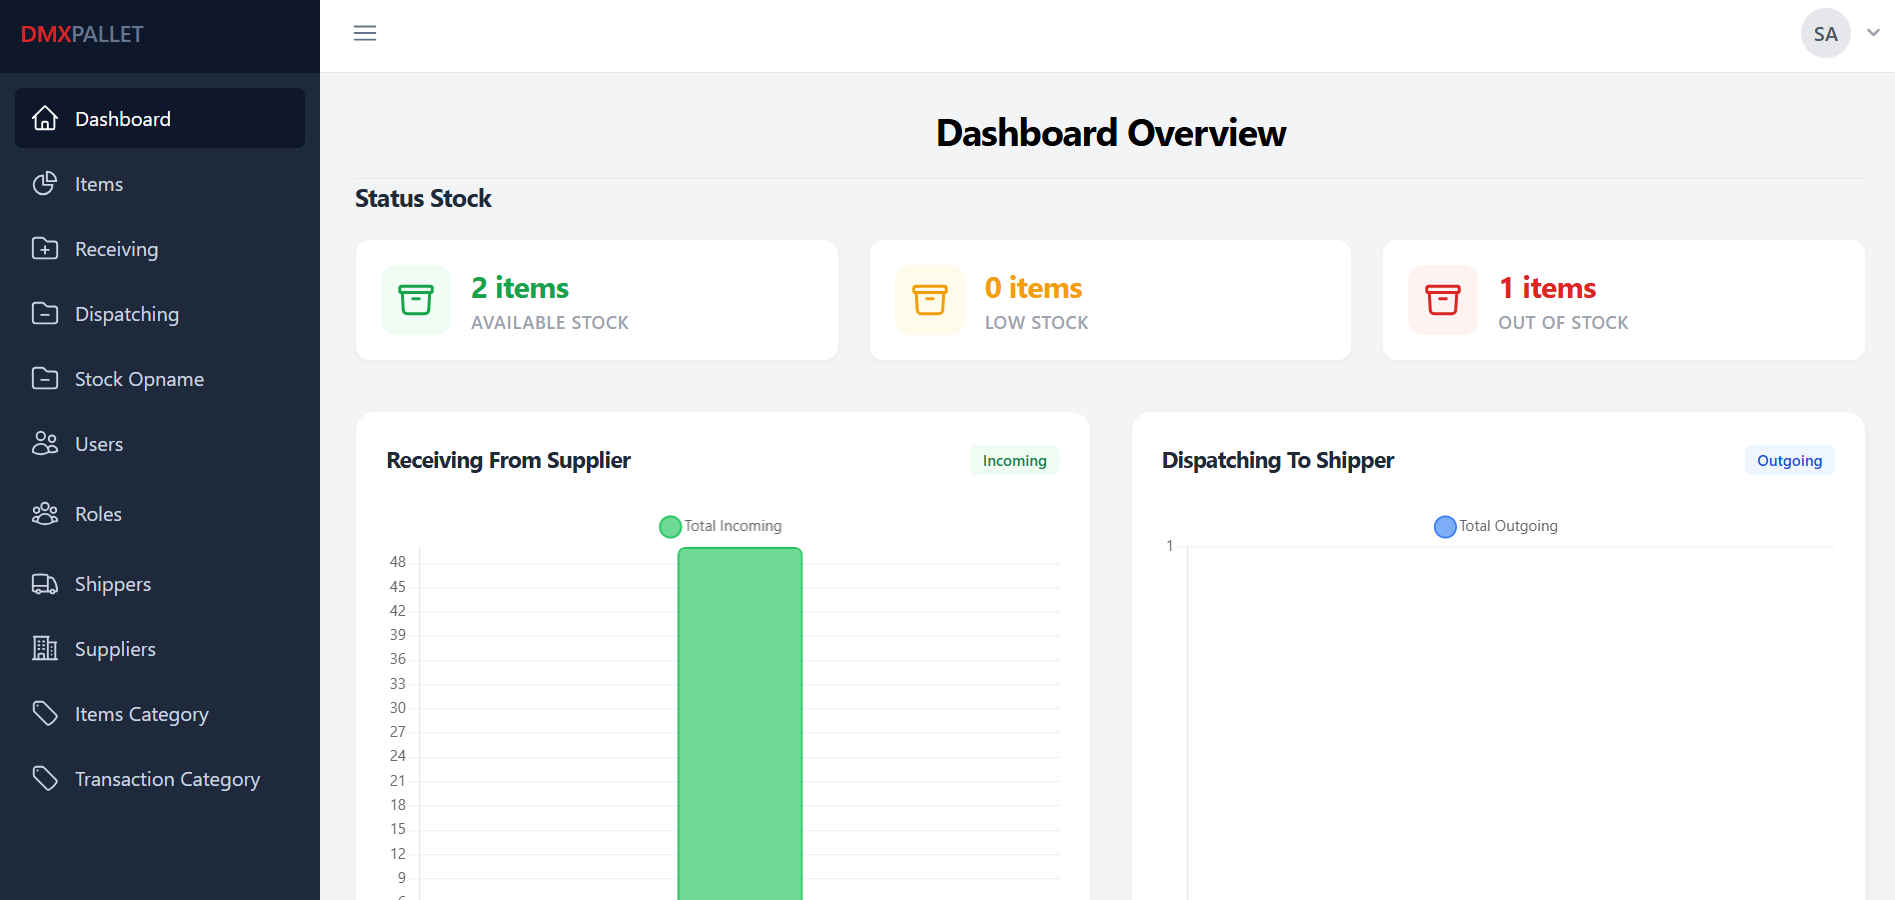Click the 'LOW STOCK' label
Screen dimensions: 1895x900
tap(1036, 323)
